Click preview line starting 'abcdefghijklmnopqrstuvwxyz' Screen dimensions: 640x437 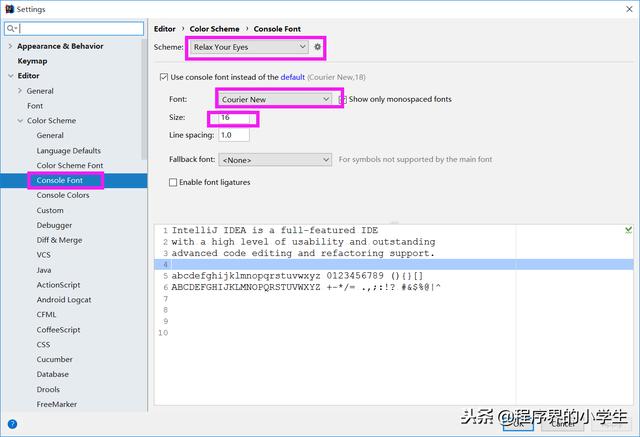[x=297, y=276]
